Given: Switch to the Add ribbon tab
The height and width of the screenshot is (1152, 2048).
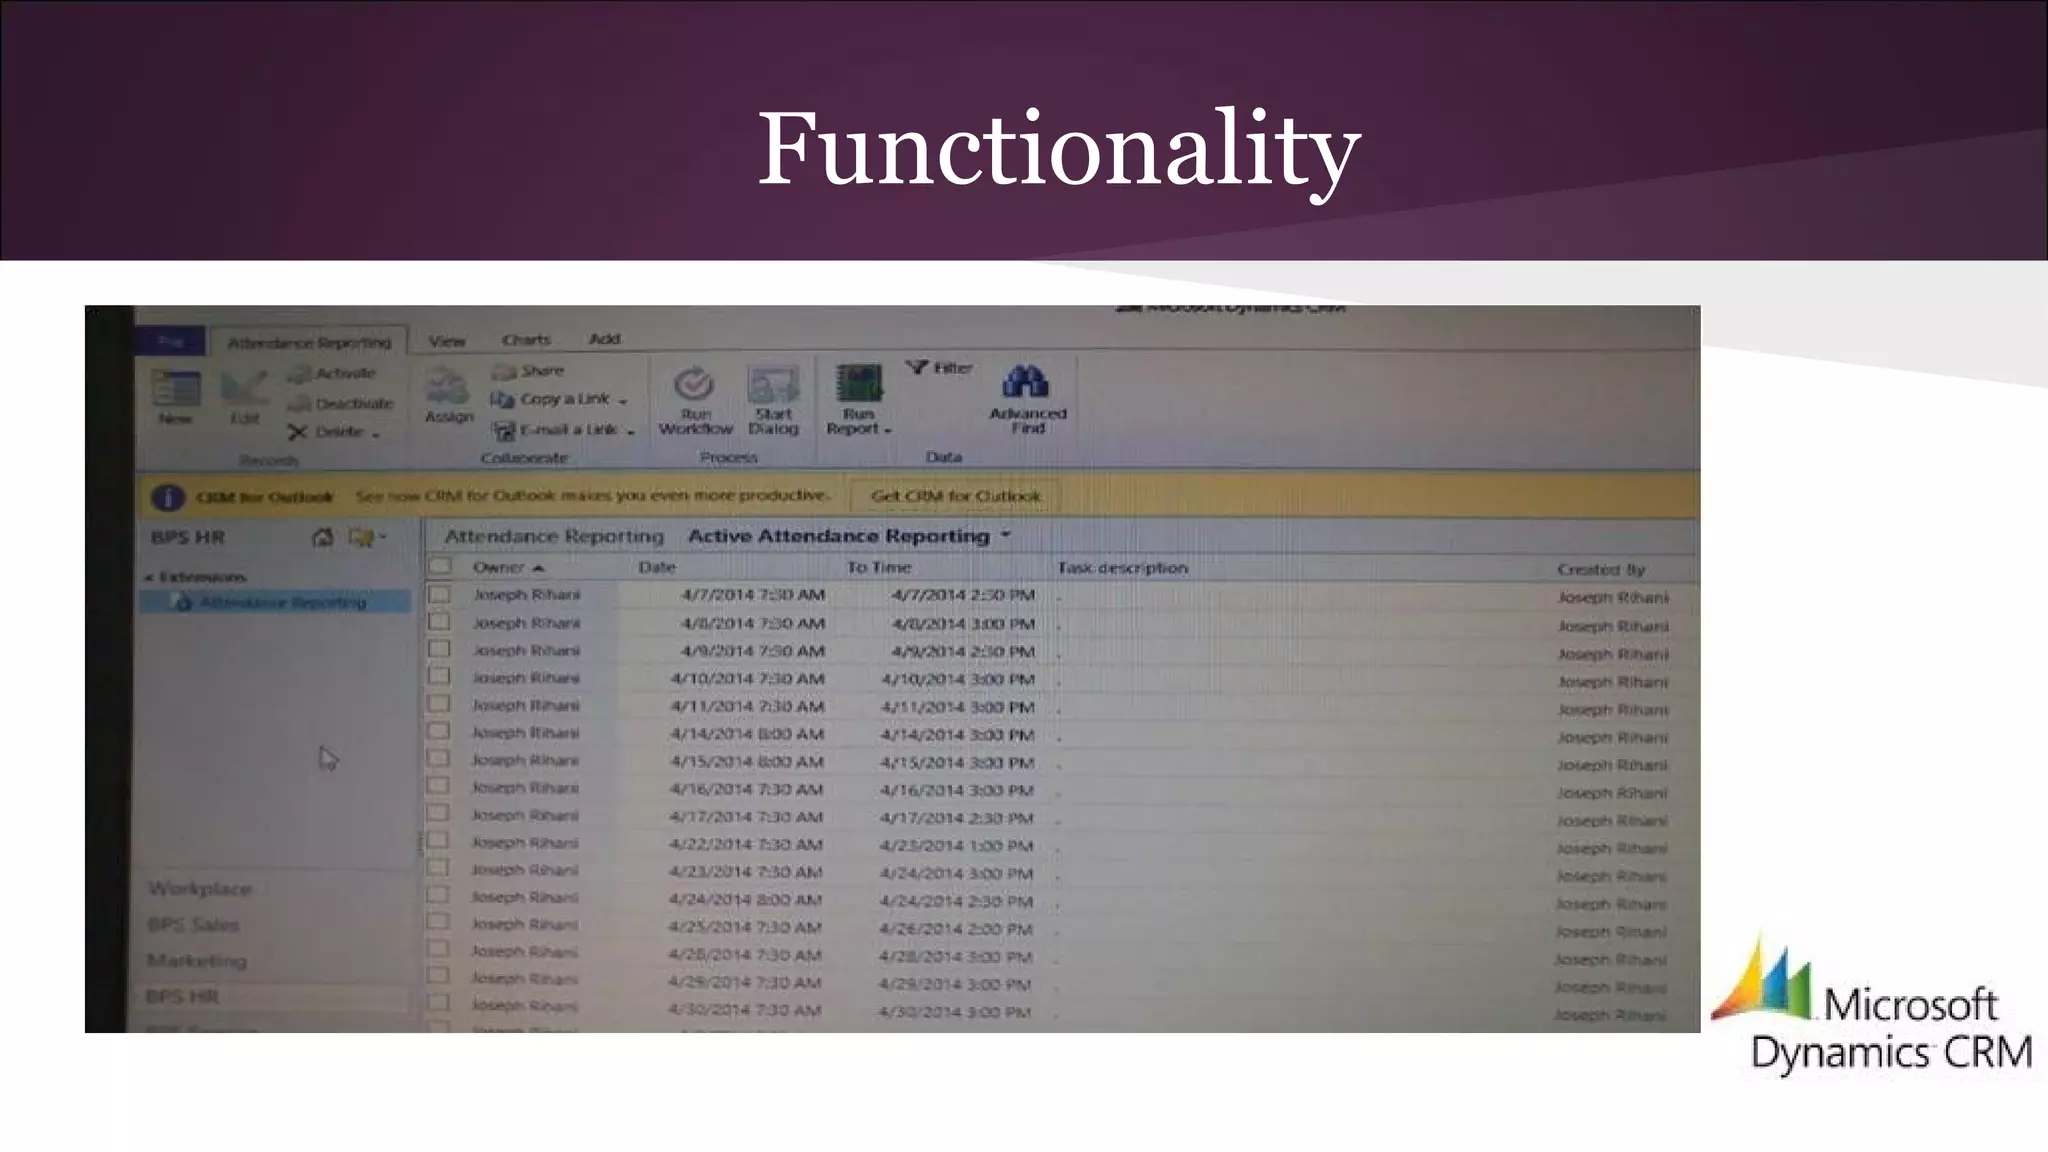Looking at the screenshot, I should pyautogui.click(x=604, y=339).
